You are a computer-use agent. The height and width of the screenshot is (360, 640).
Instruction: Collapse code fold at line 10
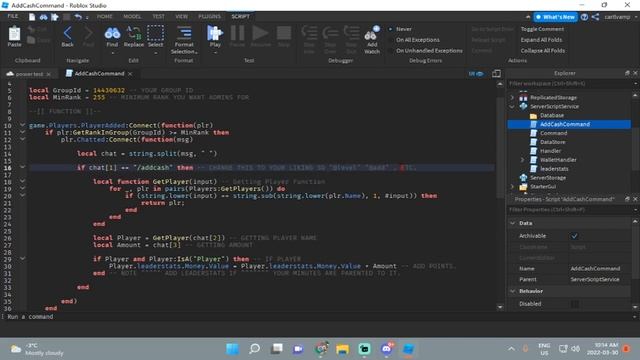tap(22, 125)
